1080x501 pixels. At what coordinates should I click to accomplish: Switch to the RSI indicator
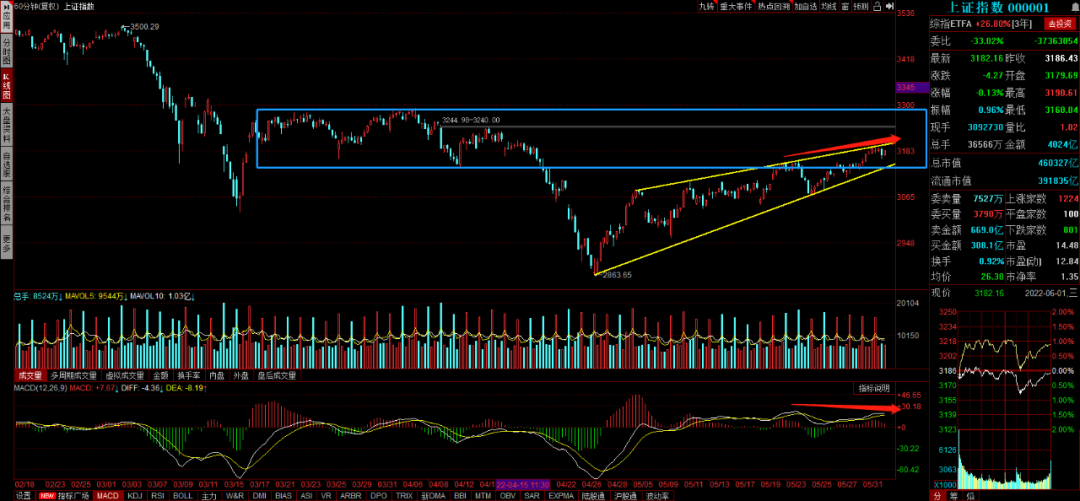click(158, 495)
